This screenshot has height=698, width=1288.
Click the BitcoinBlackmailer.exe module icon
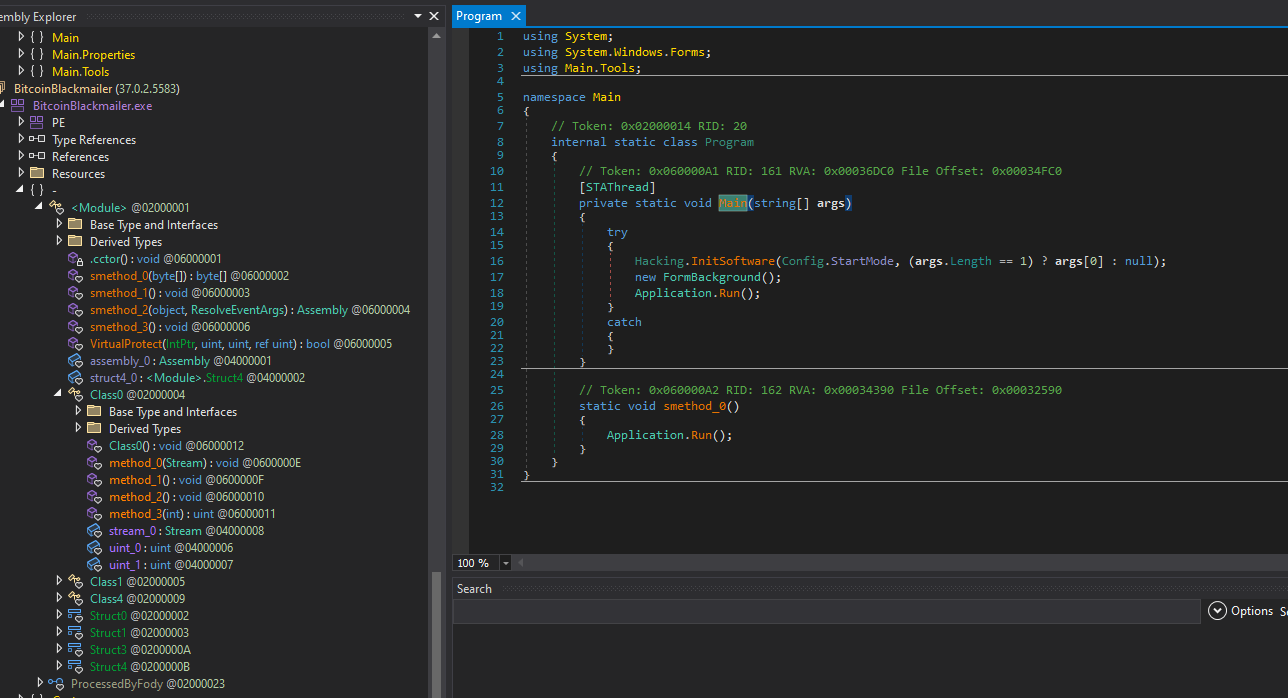pos(18,106)
